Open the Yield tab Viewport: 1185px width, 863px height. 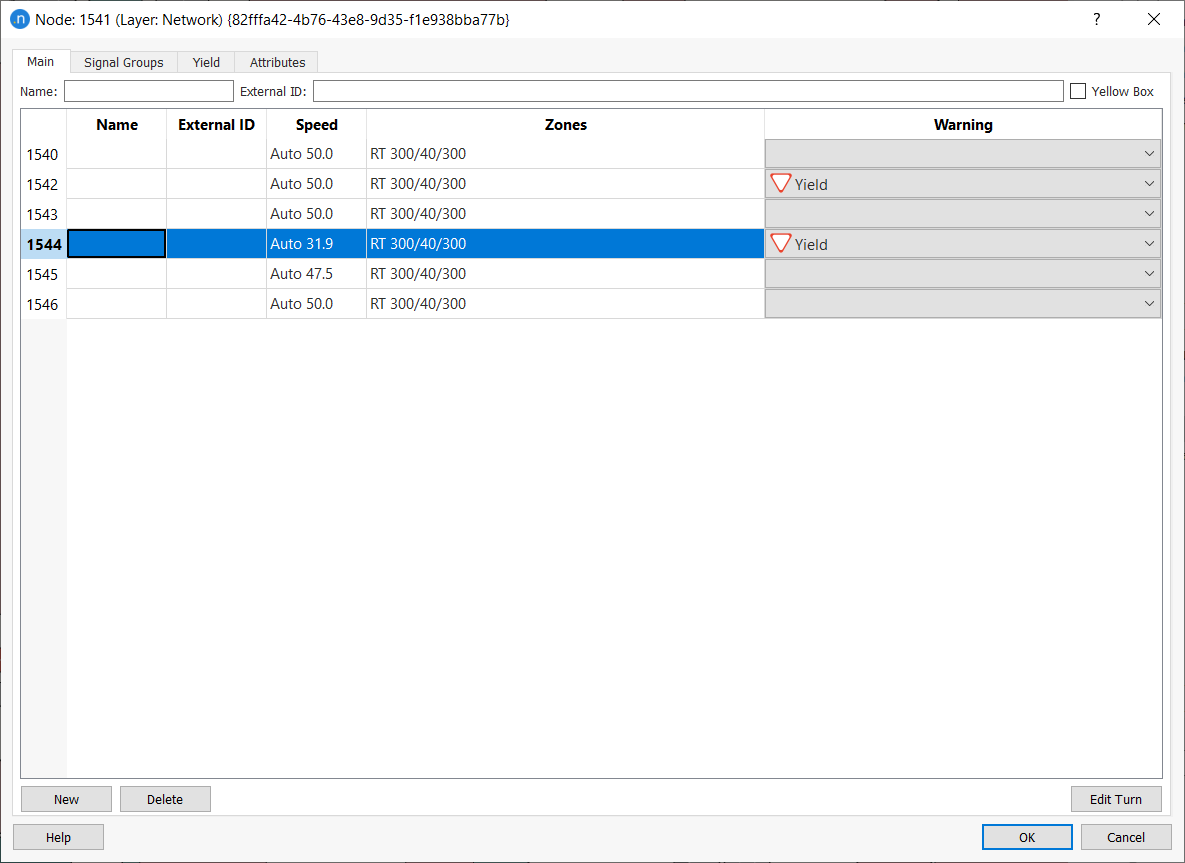tap(206, 62)
